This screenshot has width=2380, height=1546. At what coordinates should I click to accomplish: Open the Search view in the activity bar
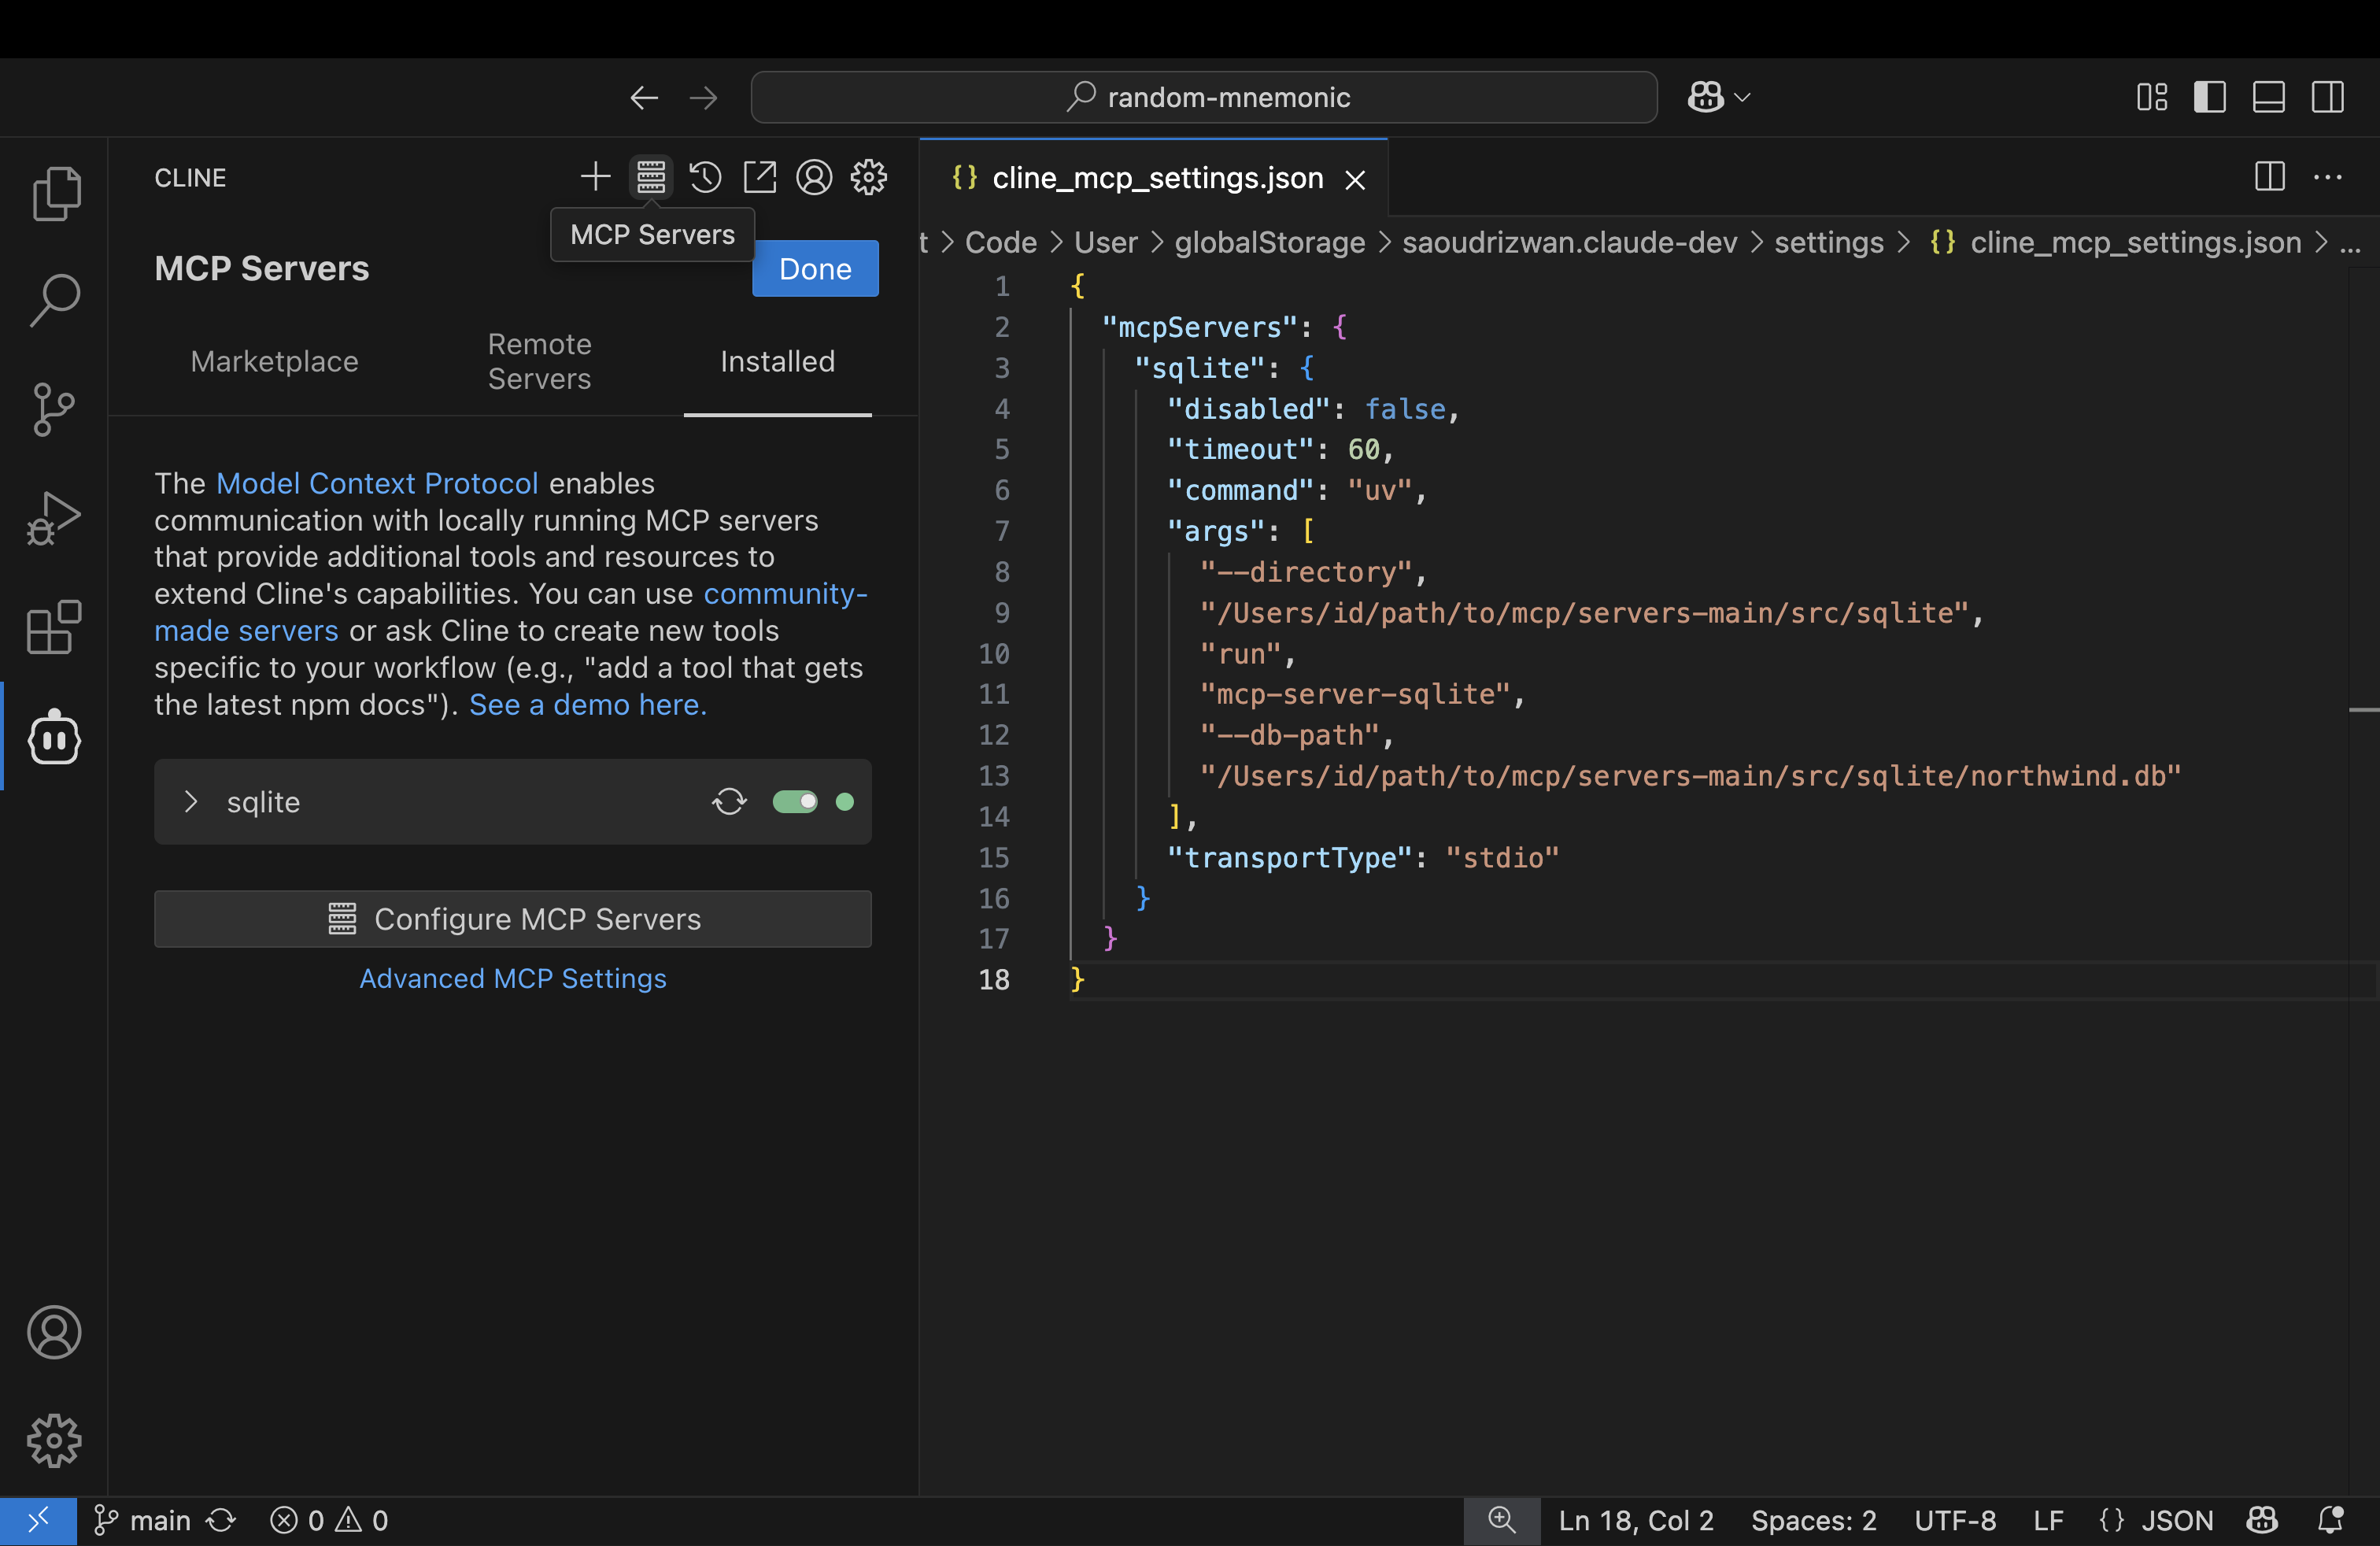tap(55, 300)
